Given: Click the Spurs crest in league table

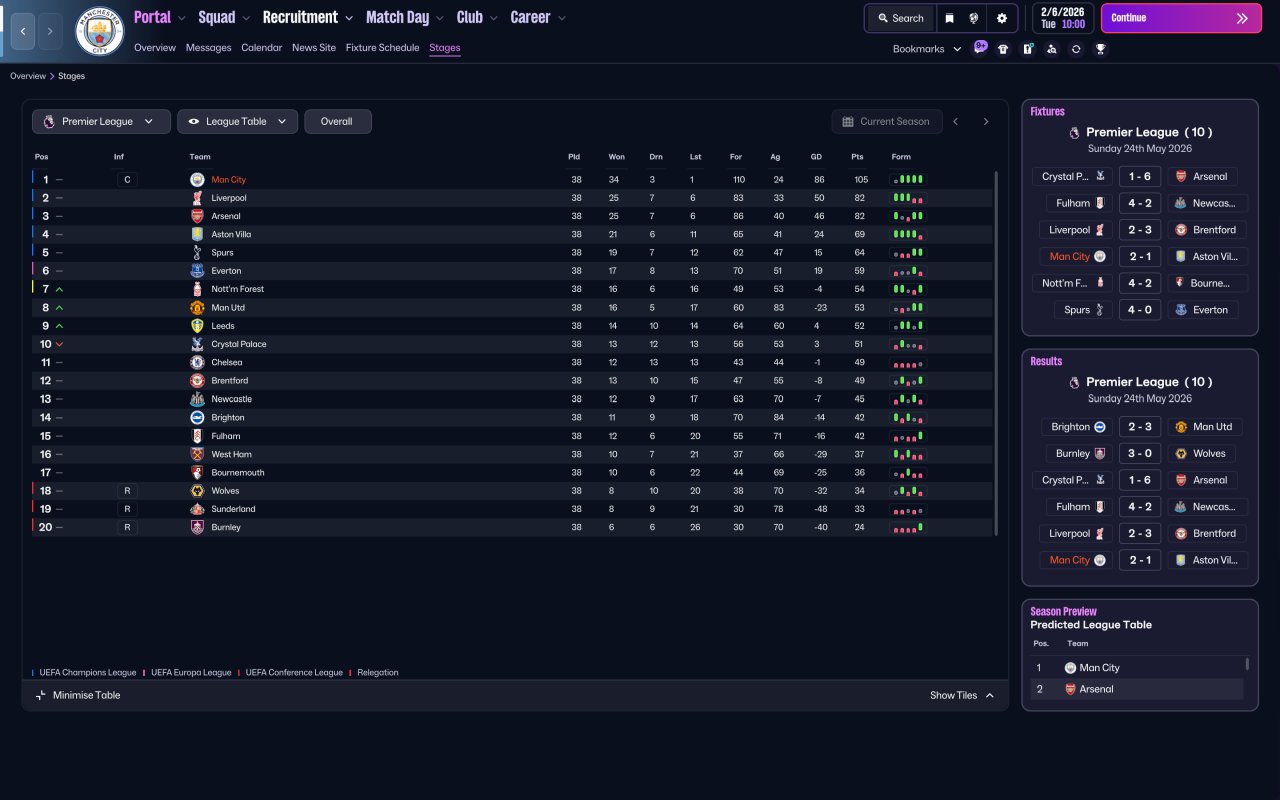Looking at the screenshot, I should pos(197,253).
